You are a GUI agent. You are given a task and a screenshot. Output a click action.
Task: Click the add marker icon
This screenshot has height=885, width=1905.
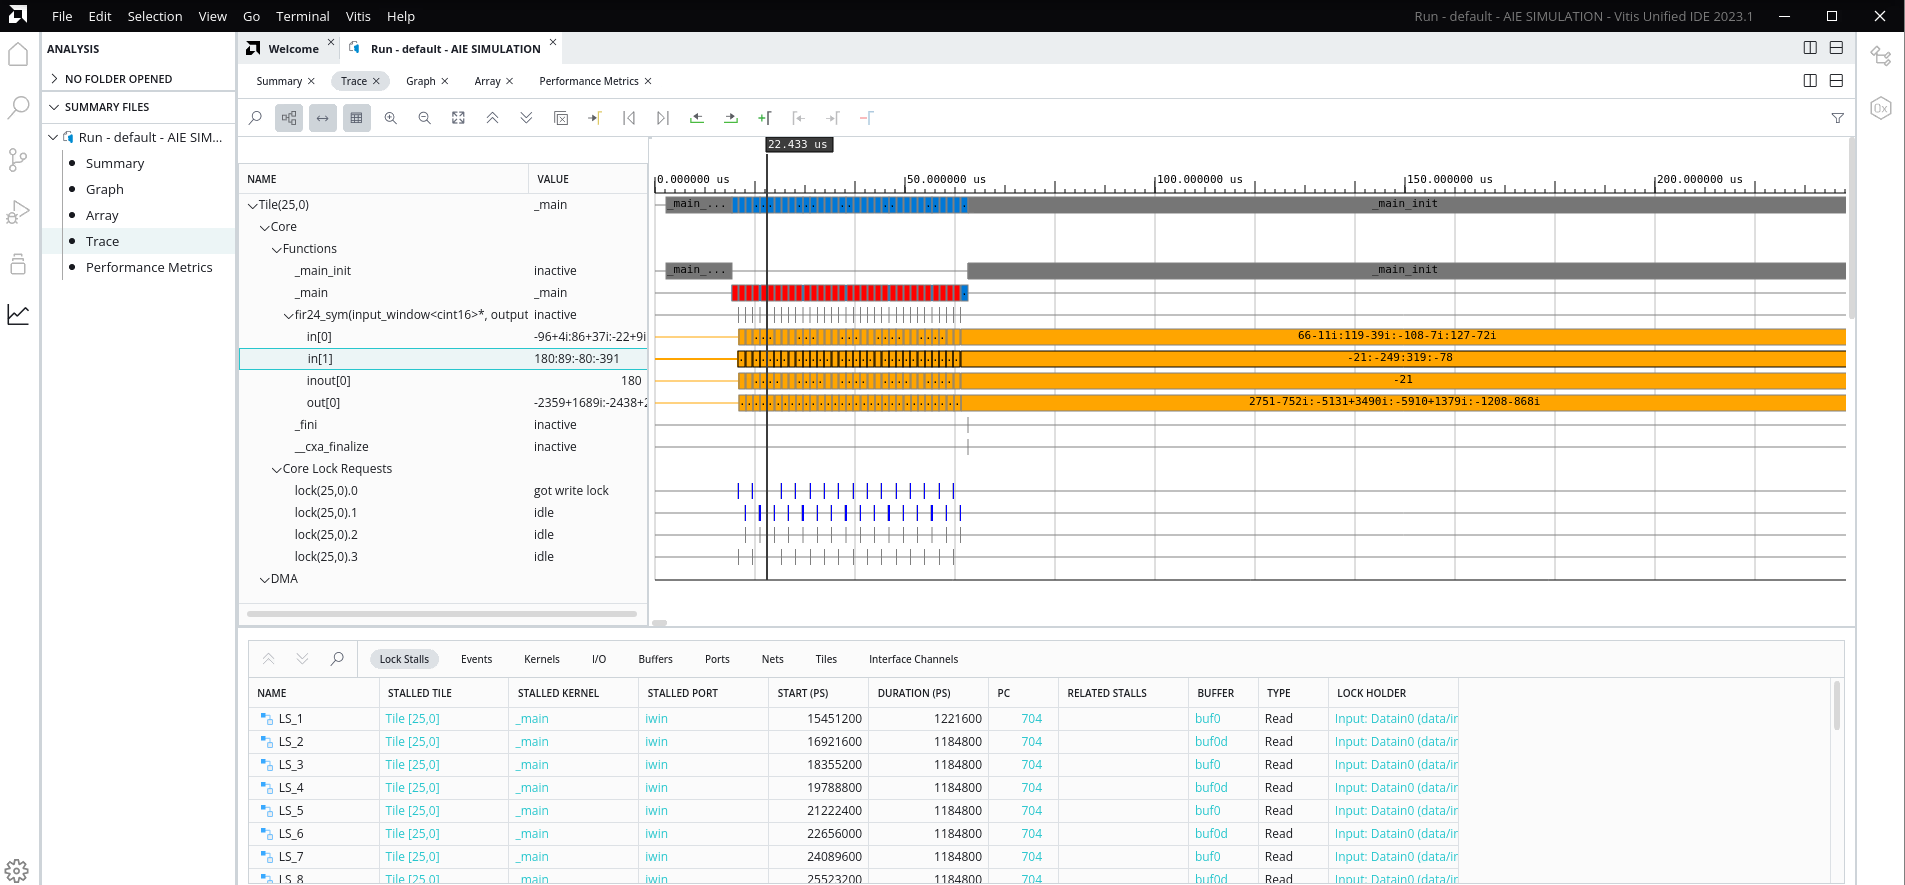pos(764,118)
